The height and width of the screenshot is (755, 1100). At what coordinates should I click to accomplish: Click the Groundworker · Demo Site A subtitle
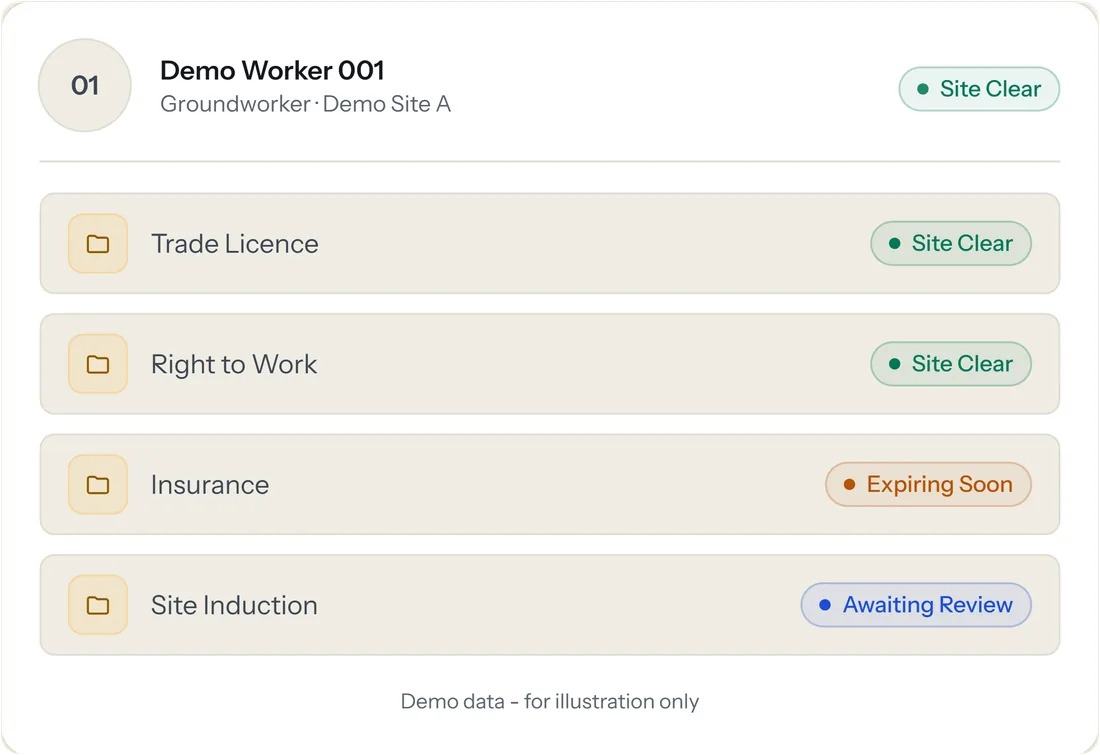pos(305,105)
